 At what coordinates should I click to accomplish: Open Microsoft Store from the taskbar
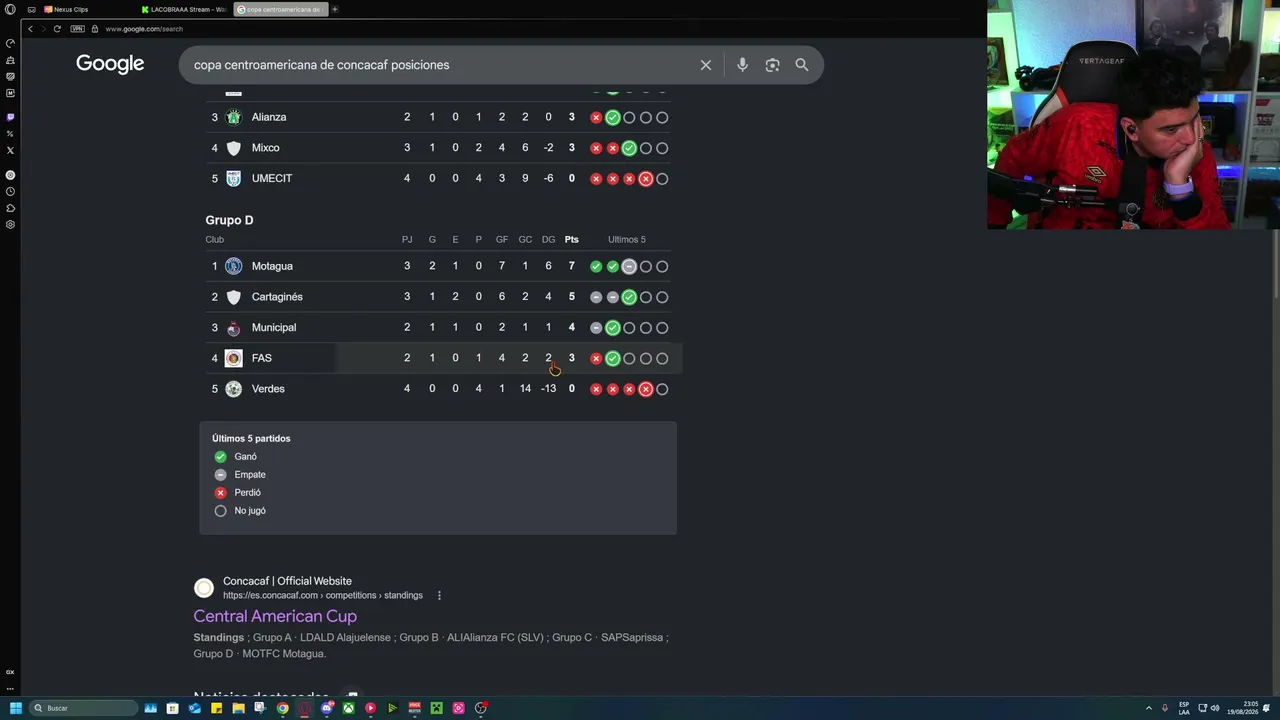(x=173, y=708)
